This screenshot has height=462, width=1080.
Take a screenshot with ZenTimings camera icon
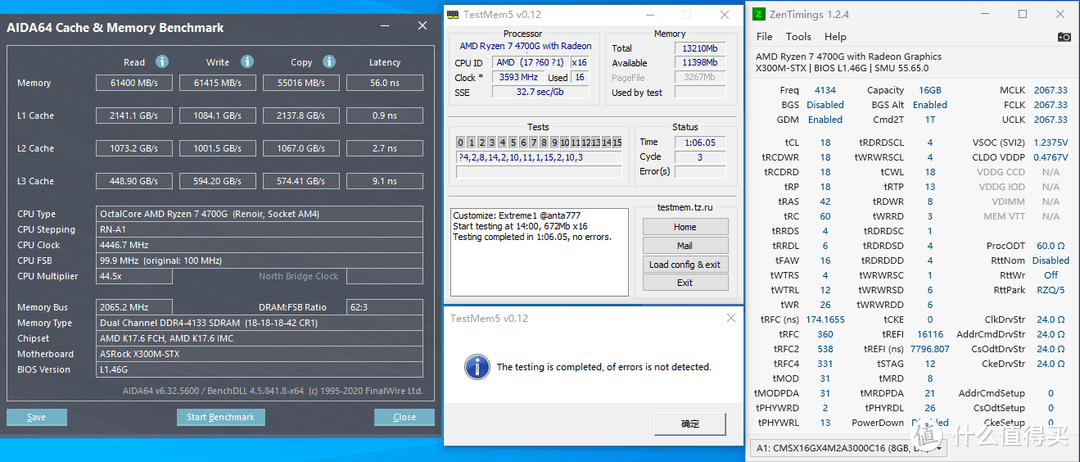click(x=1064, y=36)
